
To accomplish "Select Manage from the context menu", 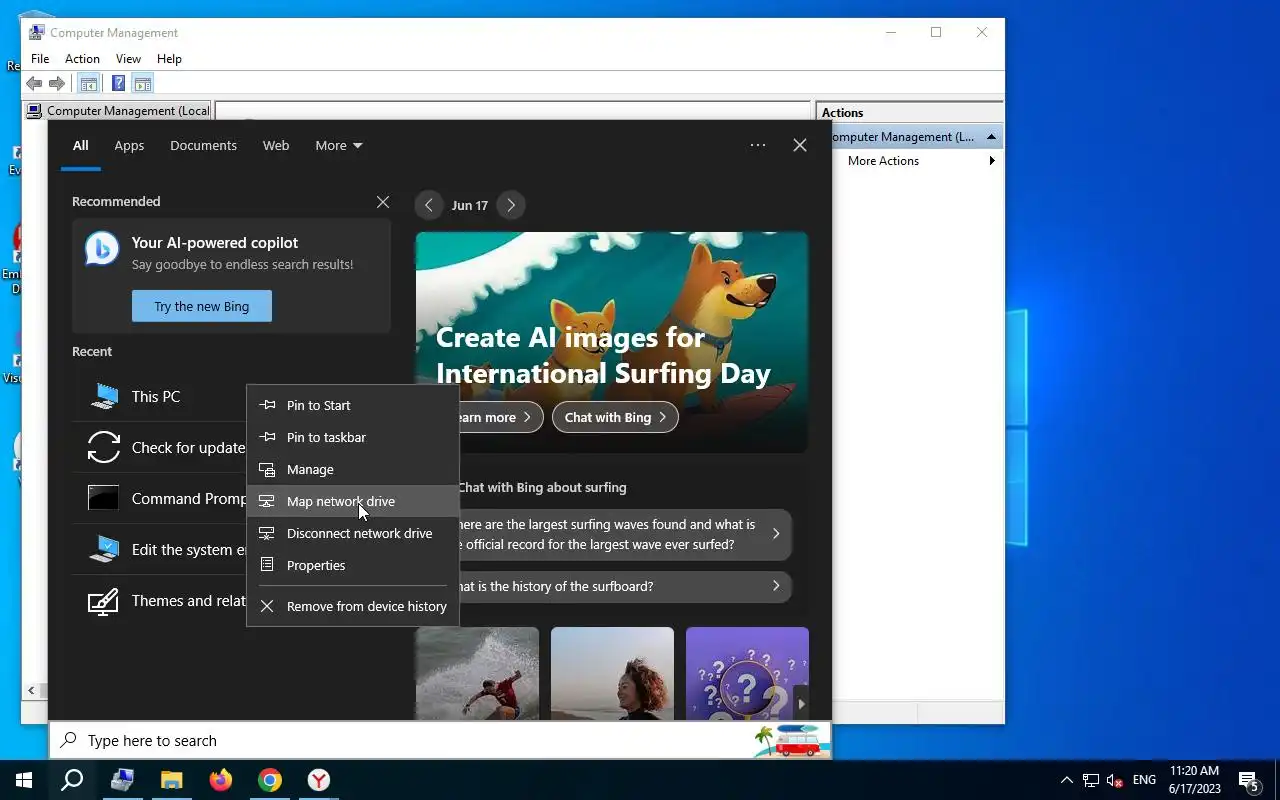I will point(352,469).
